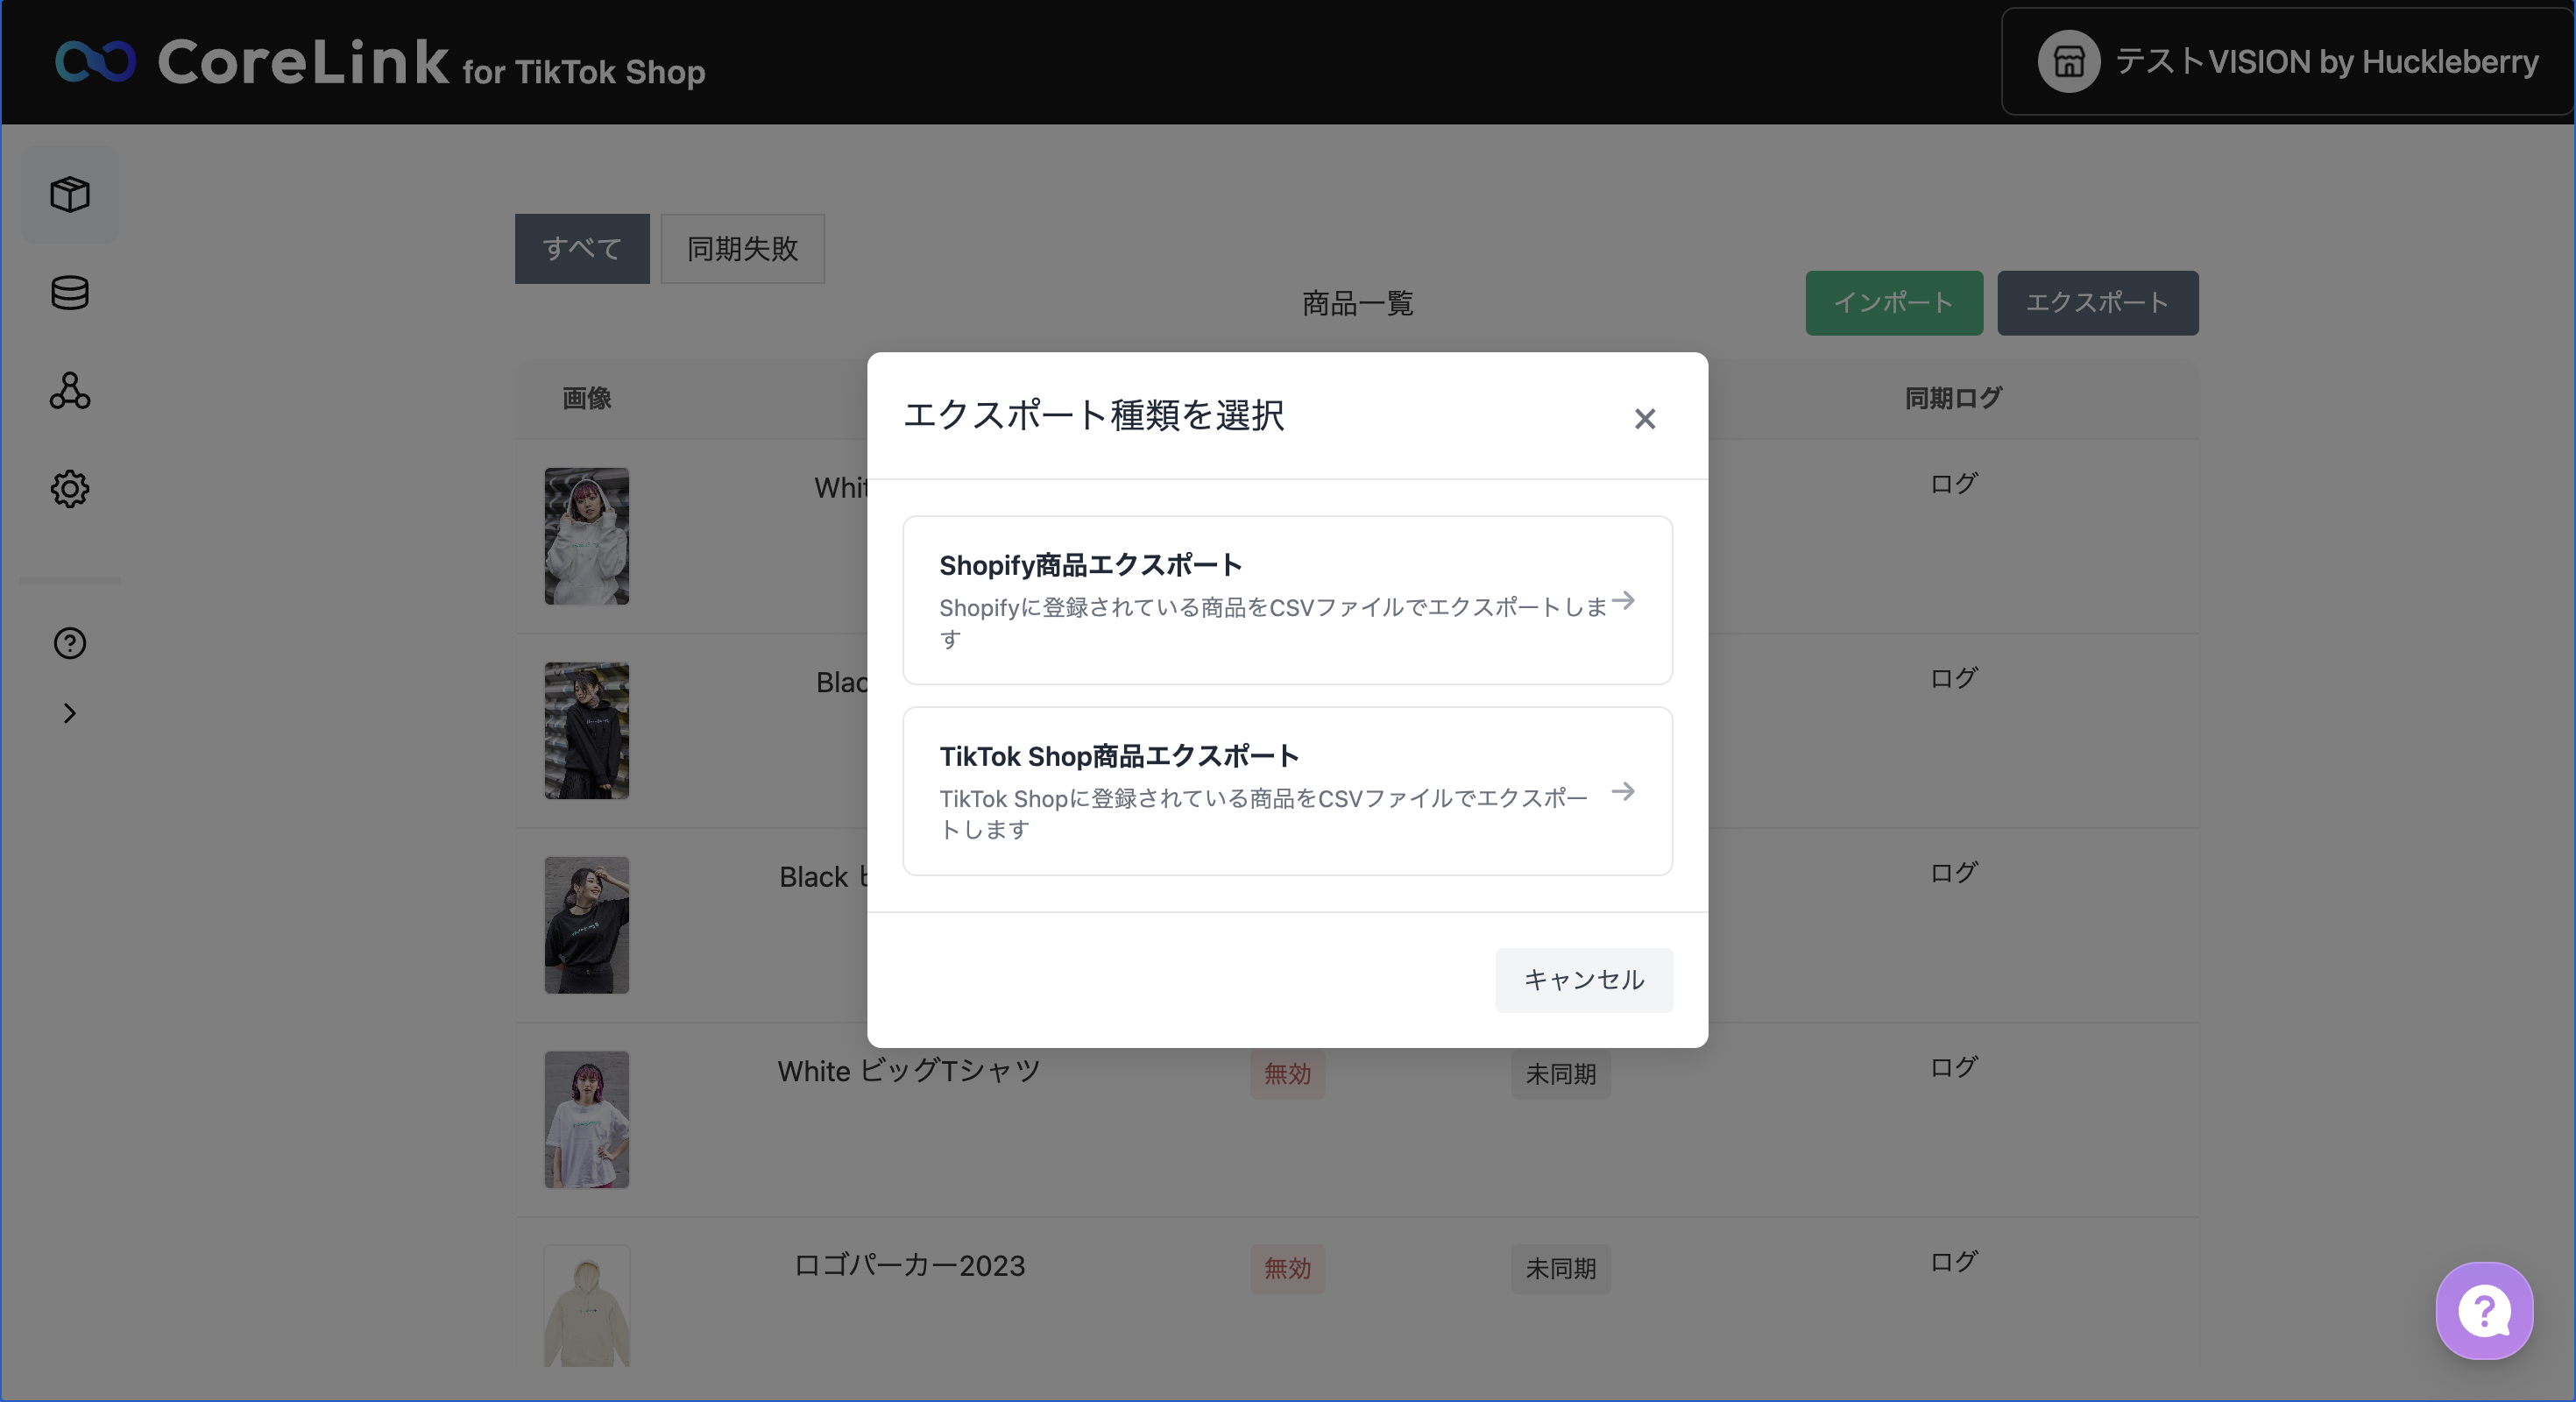Switch to the 同期失敗 tab

742,249
